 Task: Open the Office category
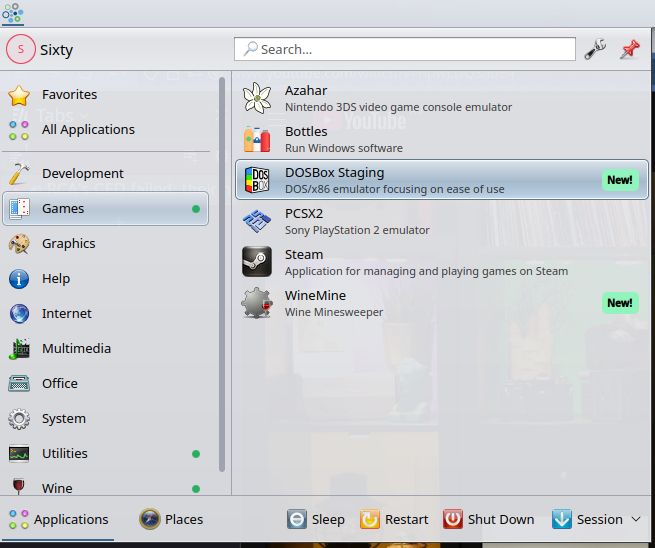(x=105, y=383)
